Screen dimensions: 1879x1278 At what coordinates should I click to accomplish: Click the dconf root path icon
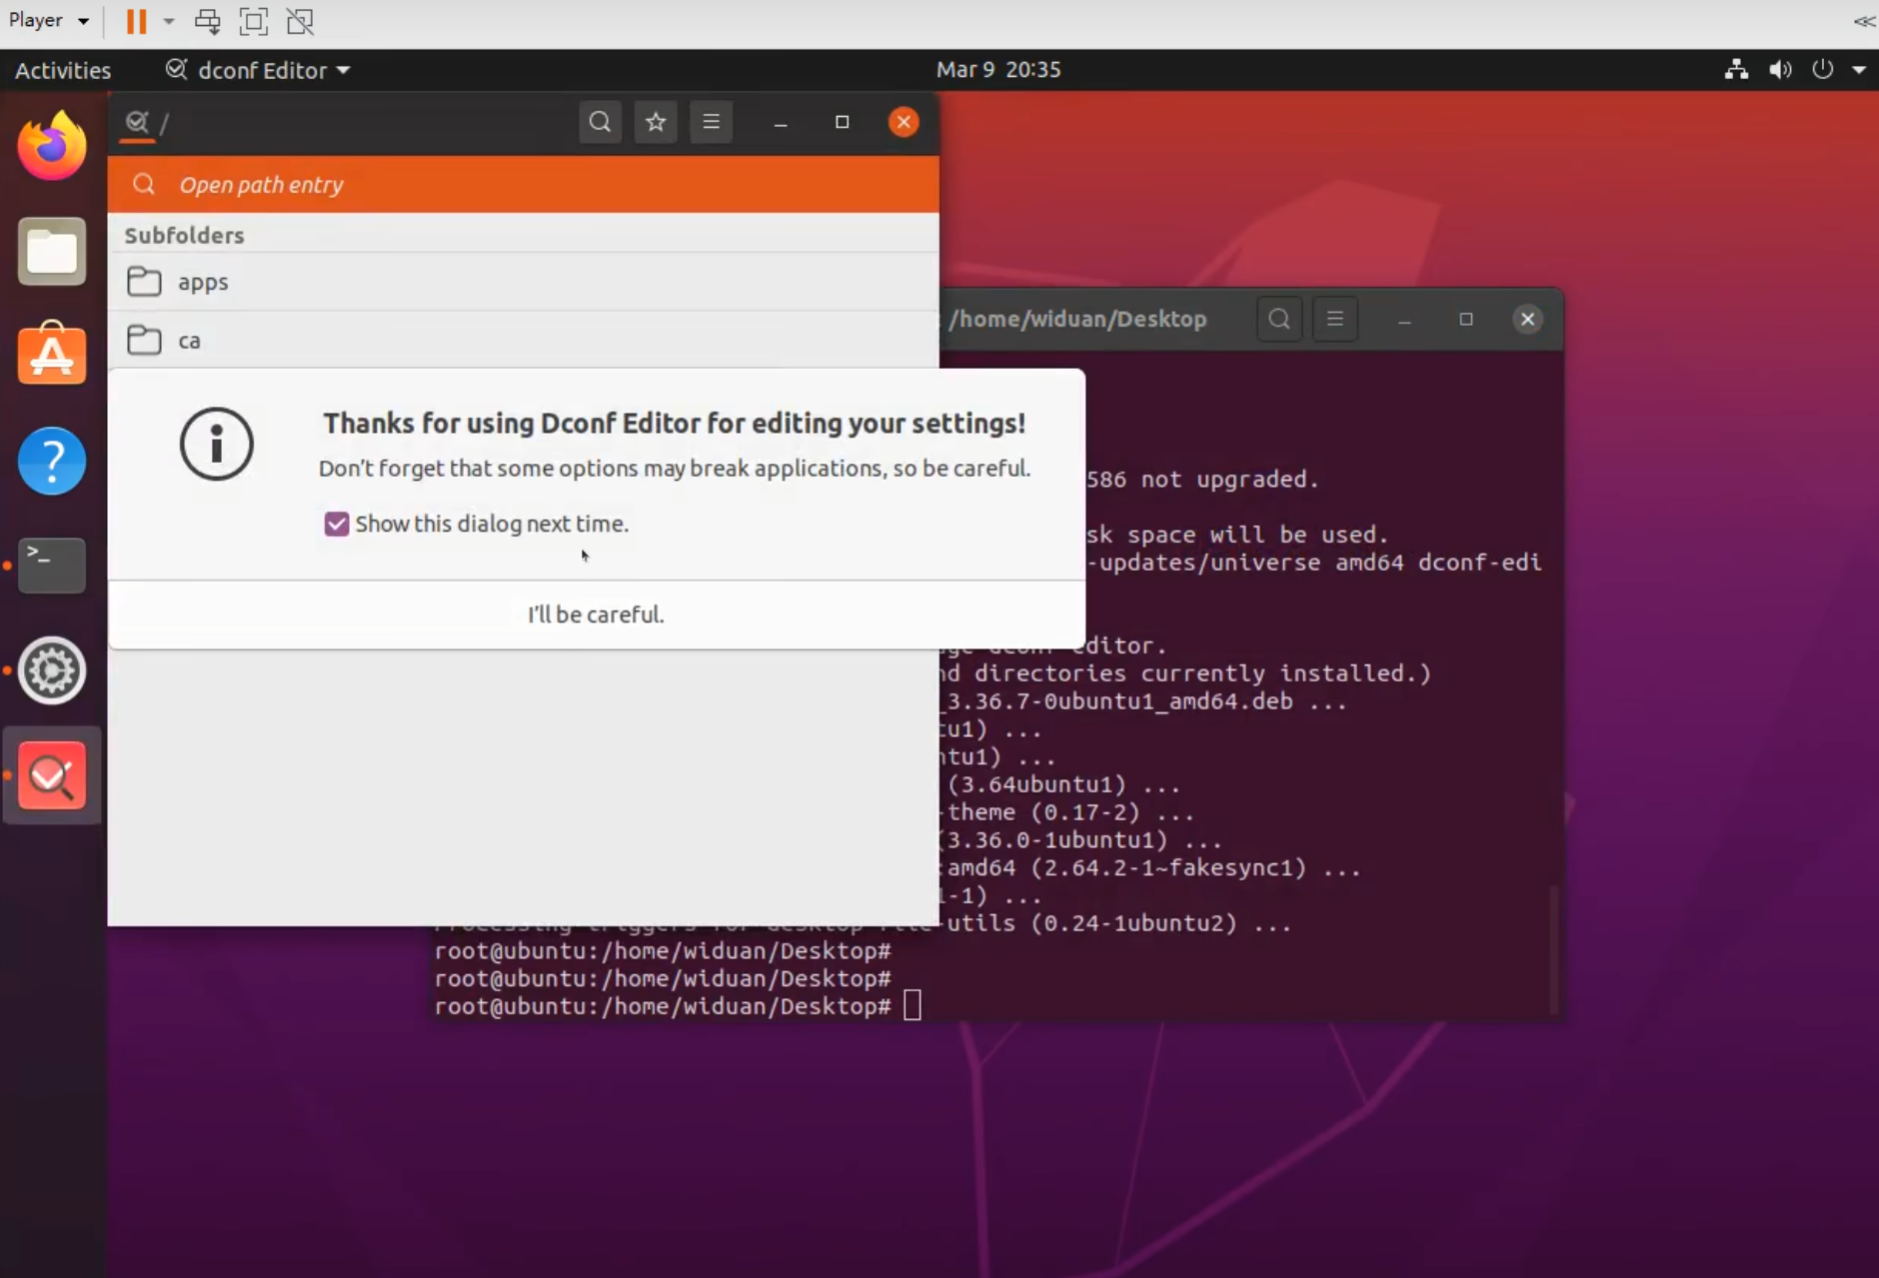[x=137, y=123]
